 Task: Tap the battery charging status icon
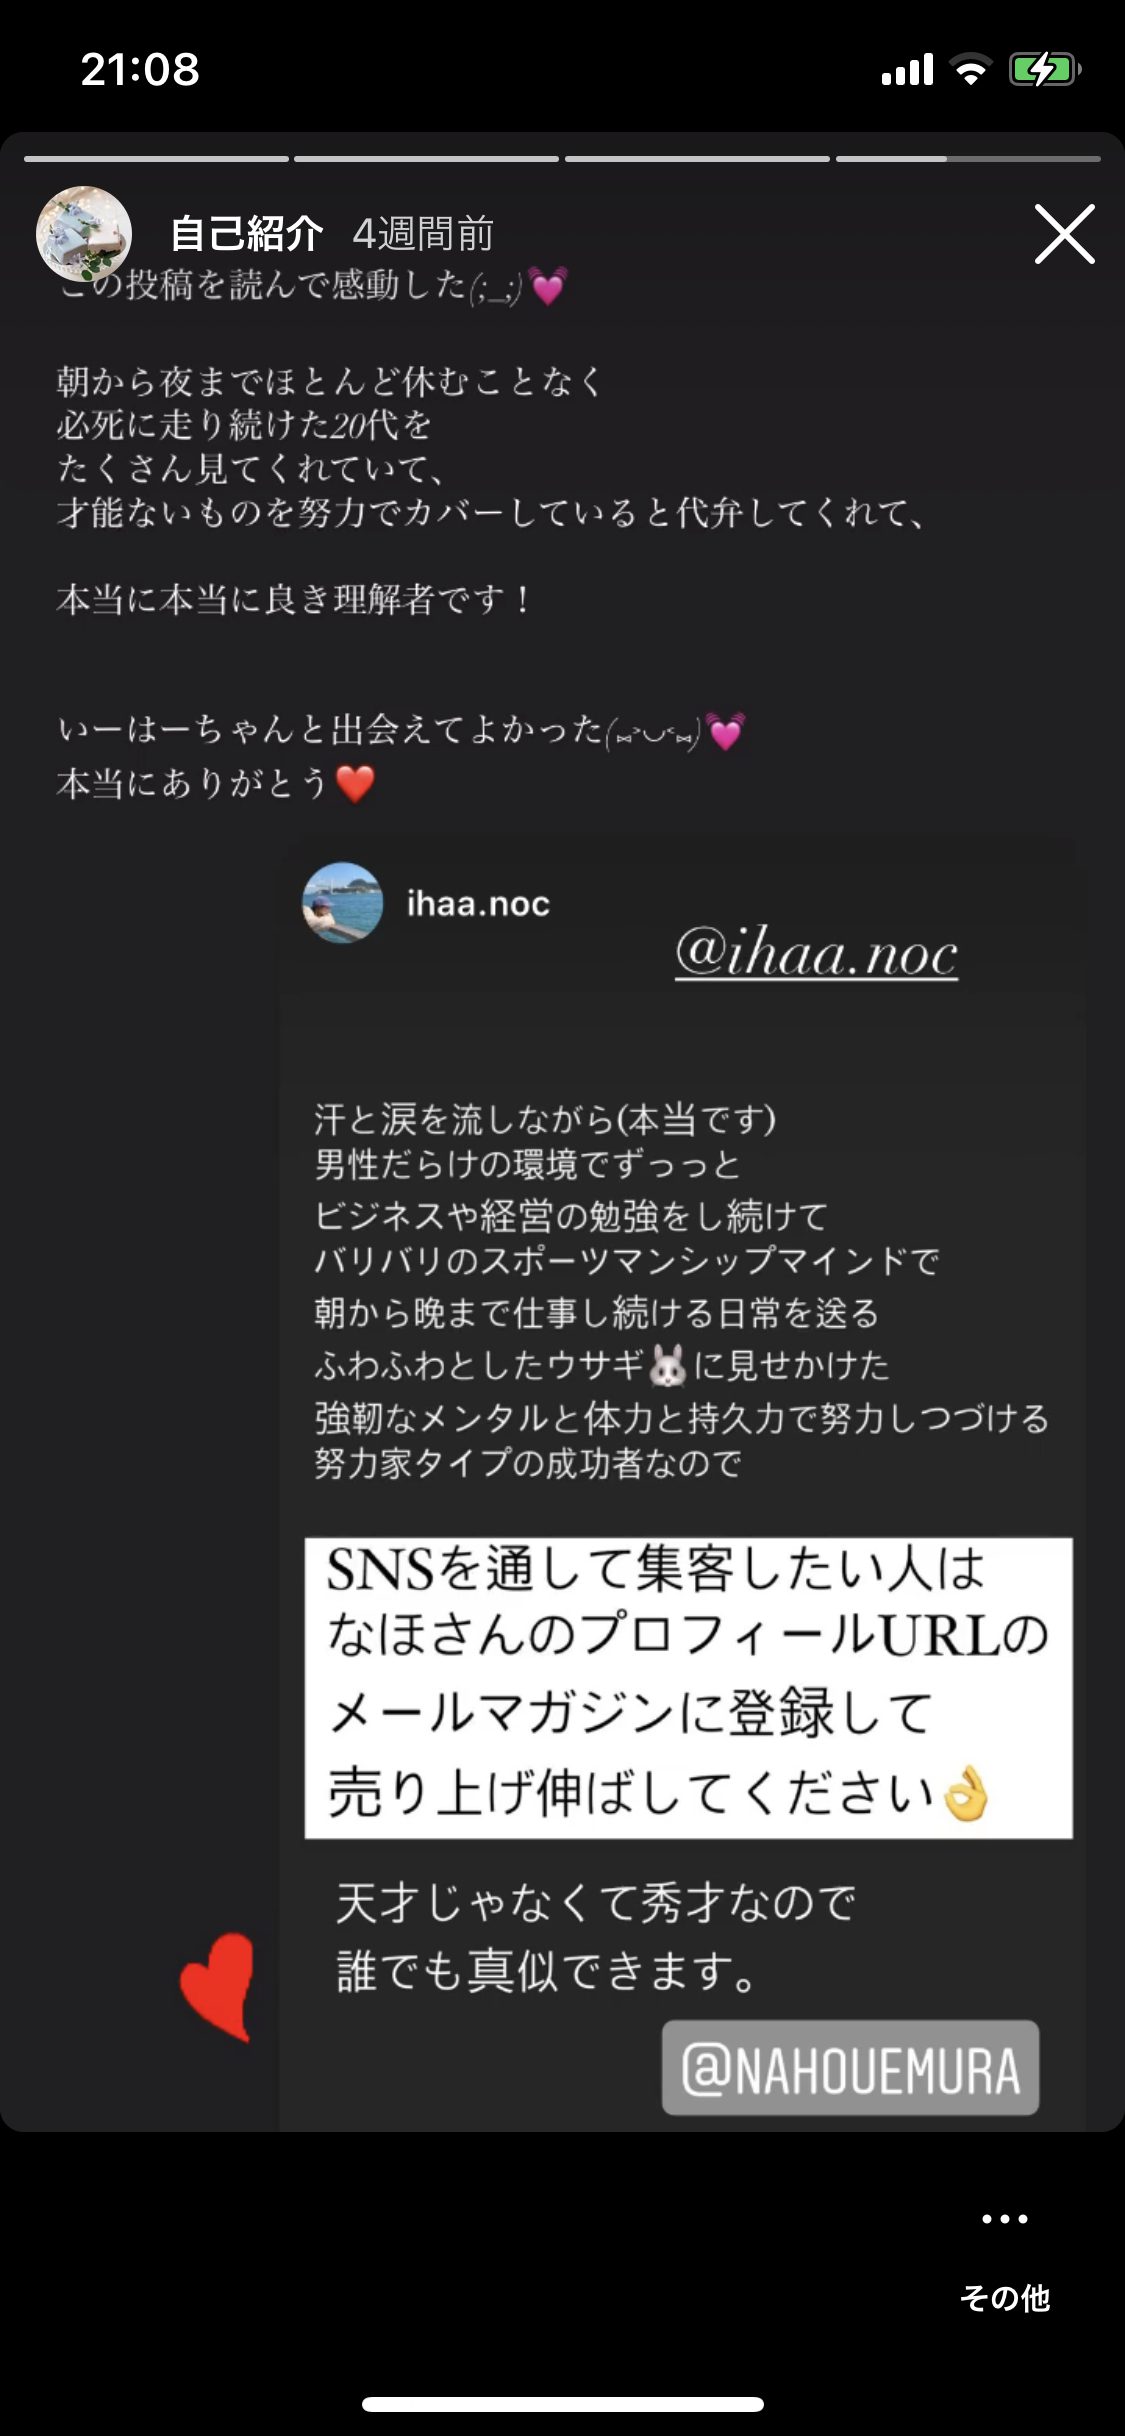point(1045,70)
